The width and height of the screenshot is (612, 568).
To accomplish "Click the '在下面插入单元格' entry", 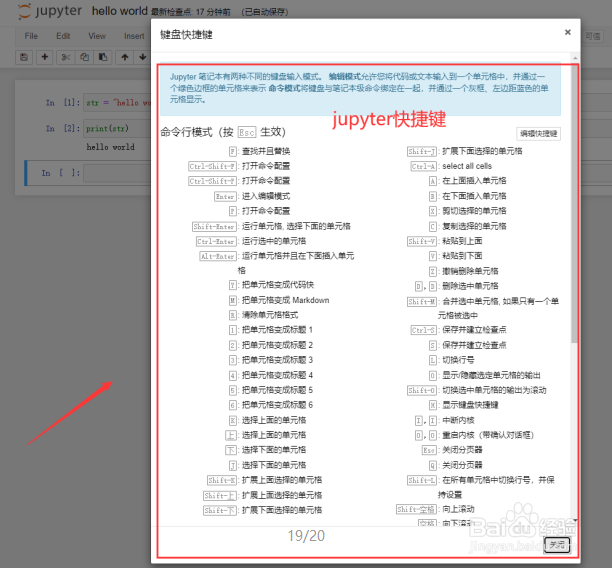I will click(468, 196).
